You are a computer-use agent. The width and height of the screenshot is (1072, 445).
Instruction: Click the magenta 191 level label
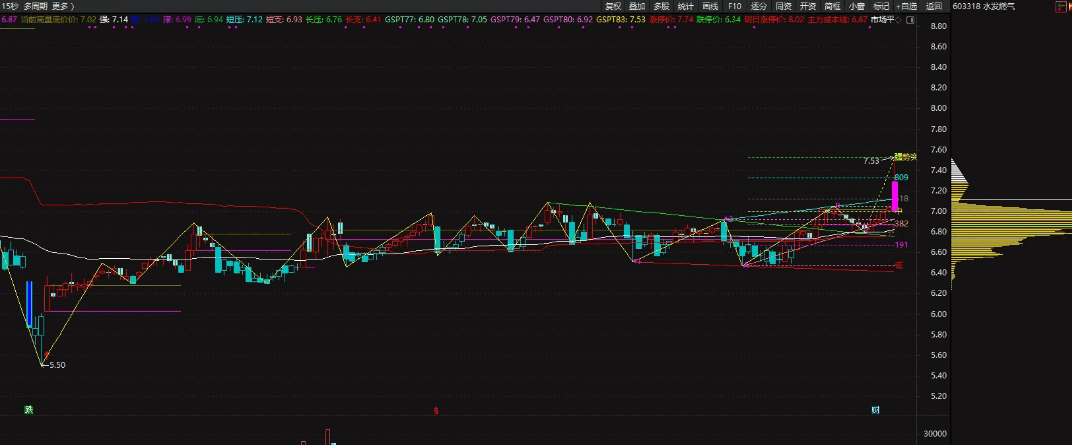901,245
